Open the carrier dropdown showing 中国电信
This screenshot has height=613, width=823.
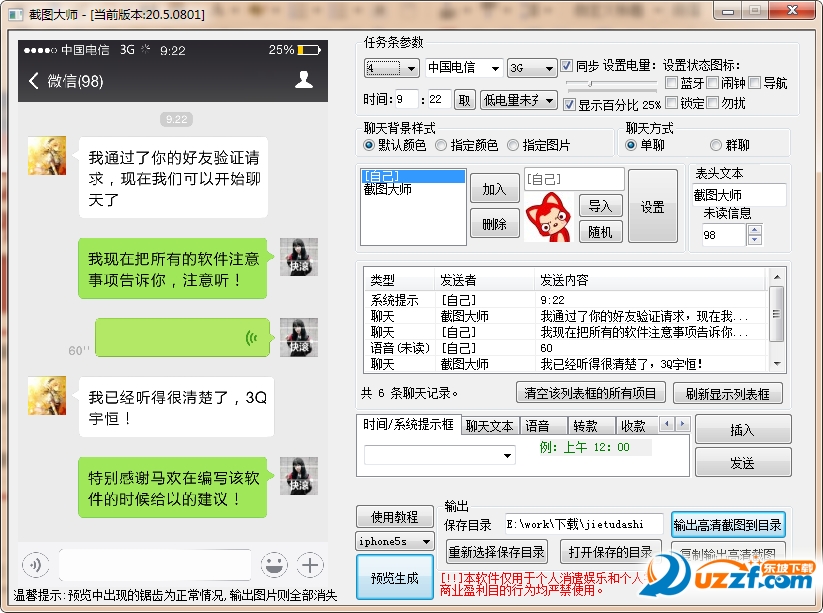tap(464, 68)
